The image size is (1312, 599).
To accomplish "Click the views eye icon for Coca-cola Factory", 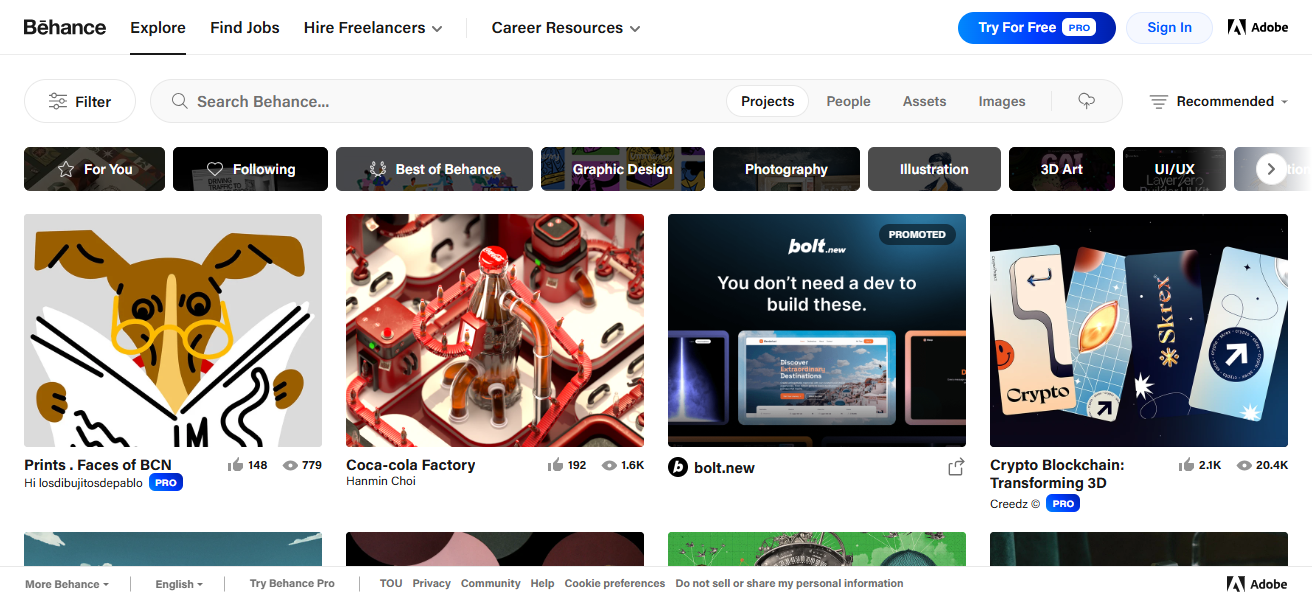I will [609, 465].
